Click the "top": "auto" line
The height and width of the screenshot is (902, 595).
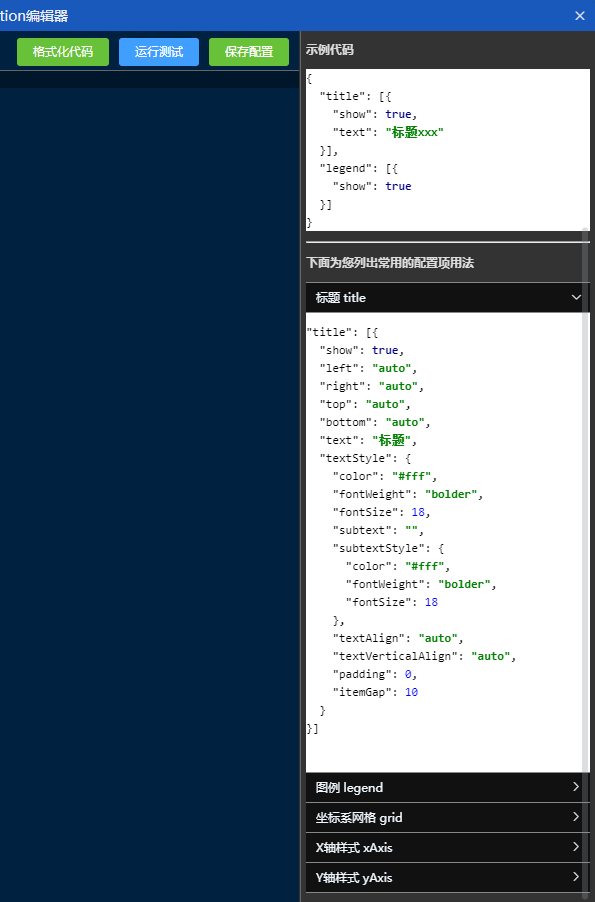[365, 404]
